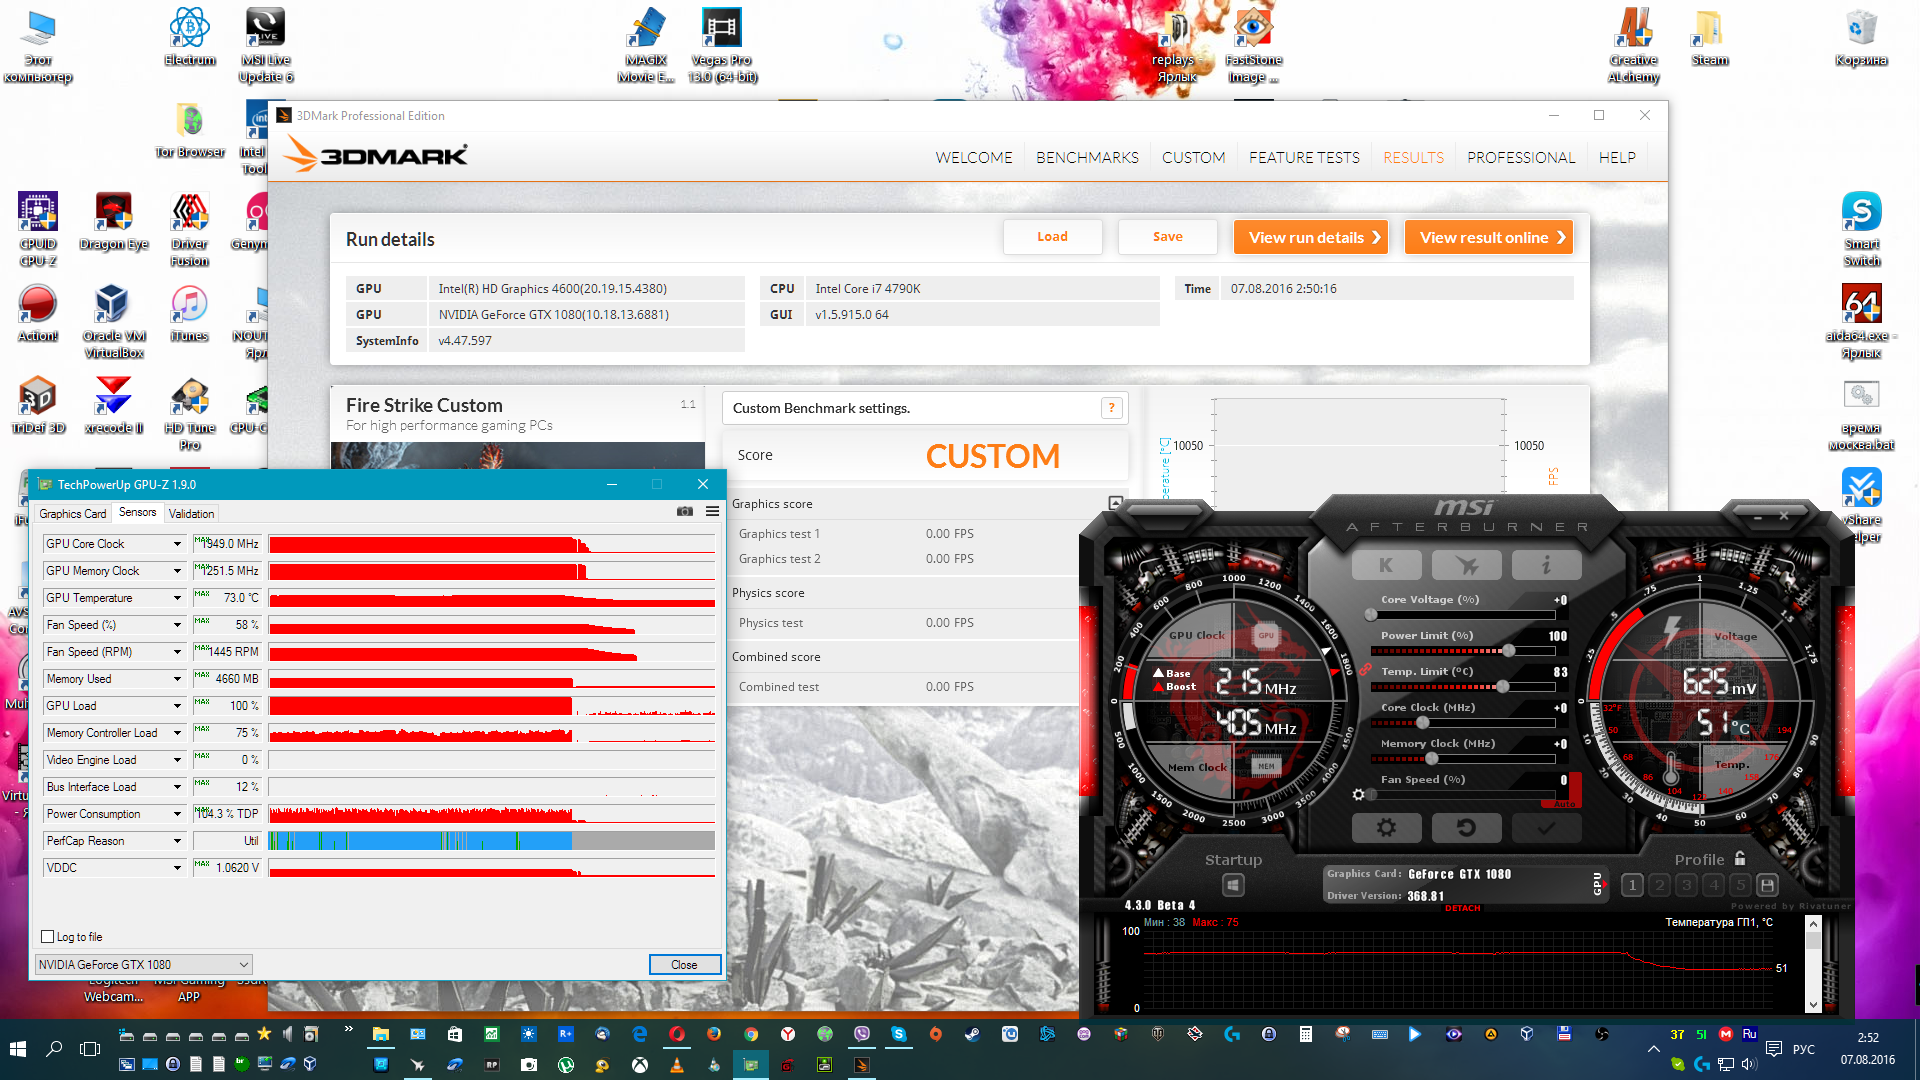
Task: Open GPU-Z hamburger menu icon
Action: coord(712,511)
